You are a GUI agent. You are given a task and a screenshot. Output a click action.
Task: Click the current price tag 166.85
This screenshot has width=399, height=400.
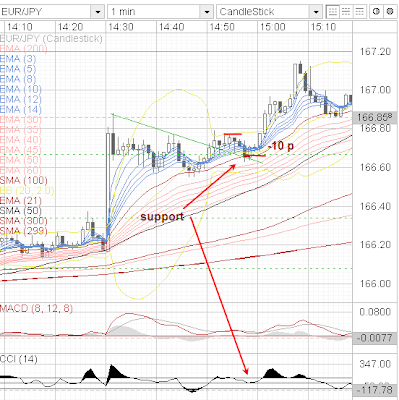pyautogui.click(x=376, y=117)
